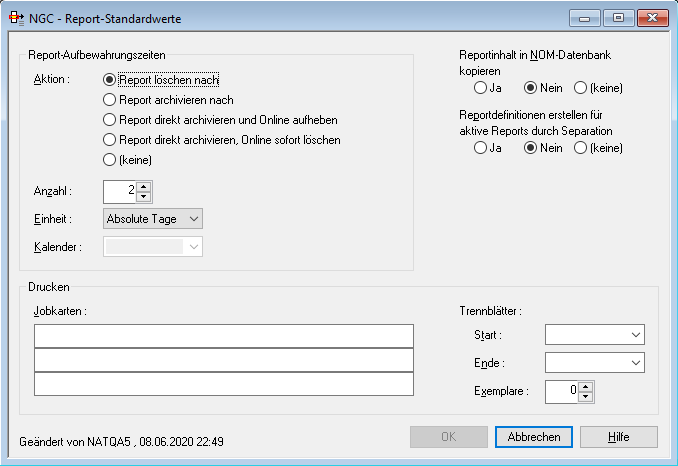Select 'Report löschen nach' radio option

(x=111, y=79)
